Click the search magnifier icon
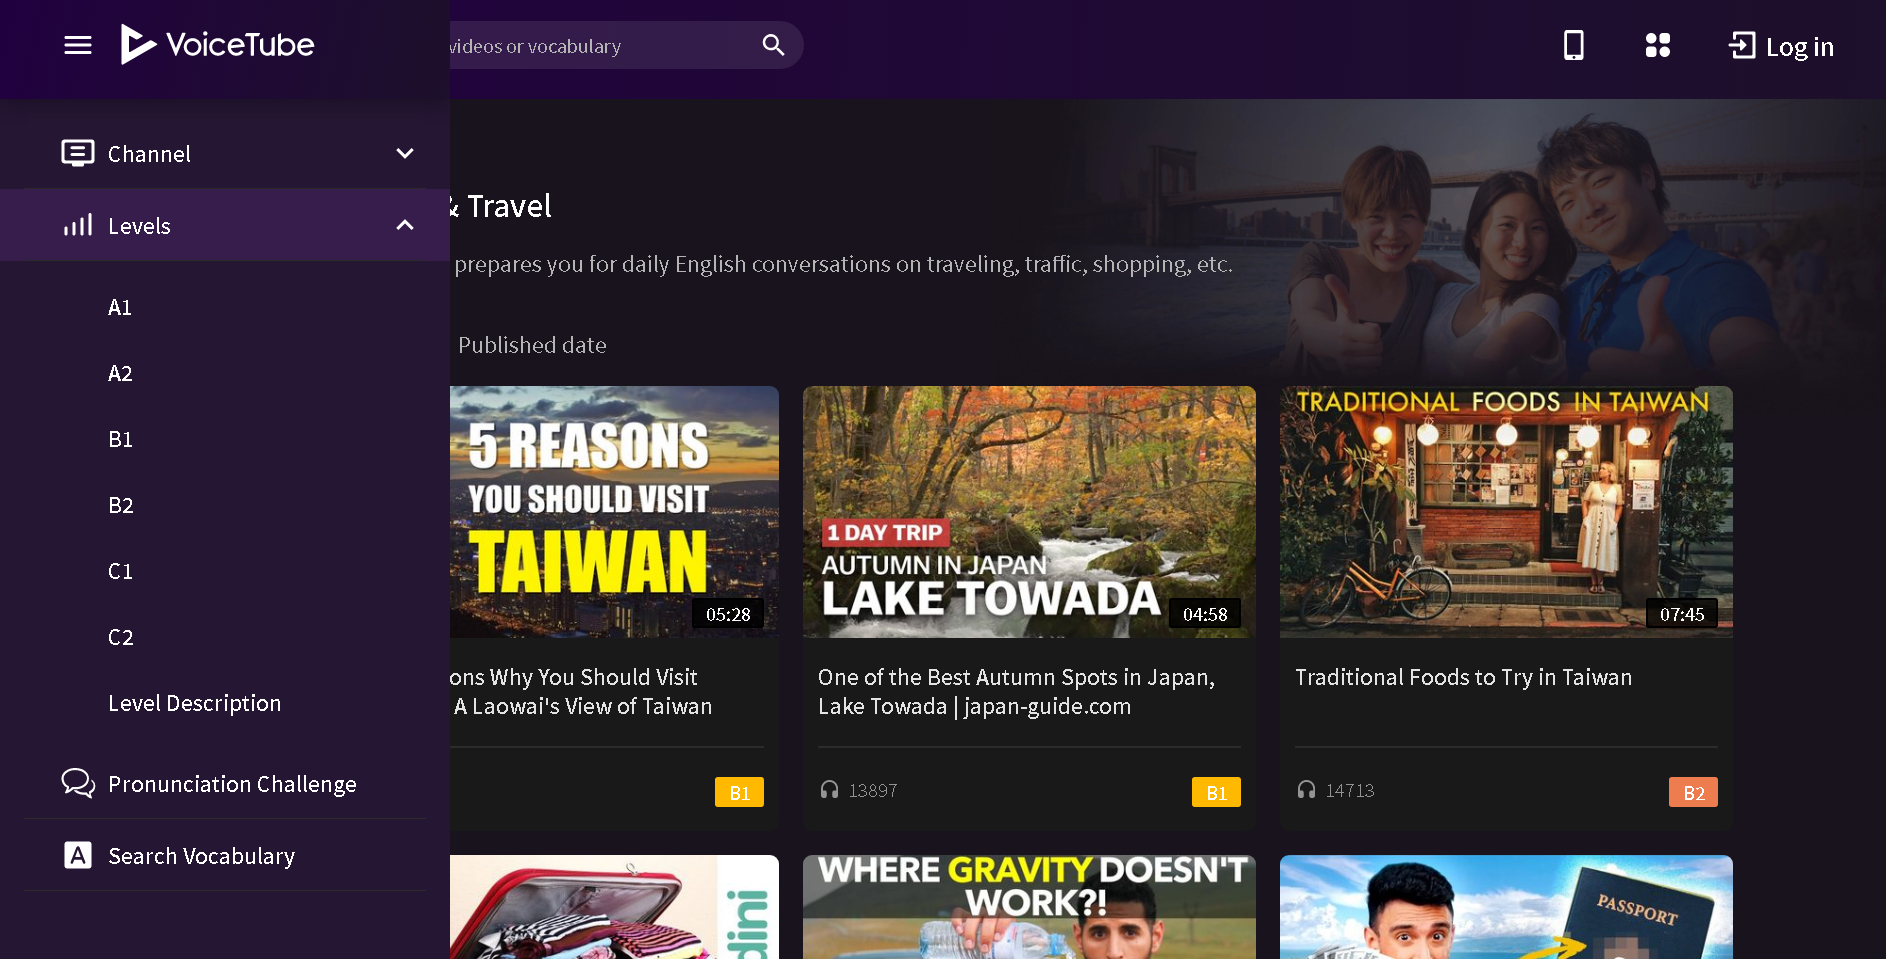Image resolution: width=1886 pixels, height=959 pixels. click(x=773, y=45)
